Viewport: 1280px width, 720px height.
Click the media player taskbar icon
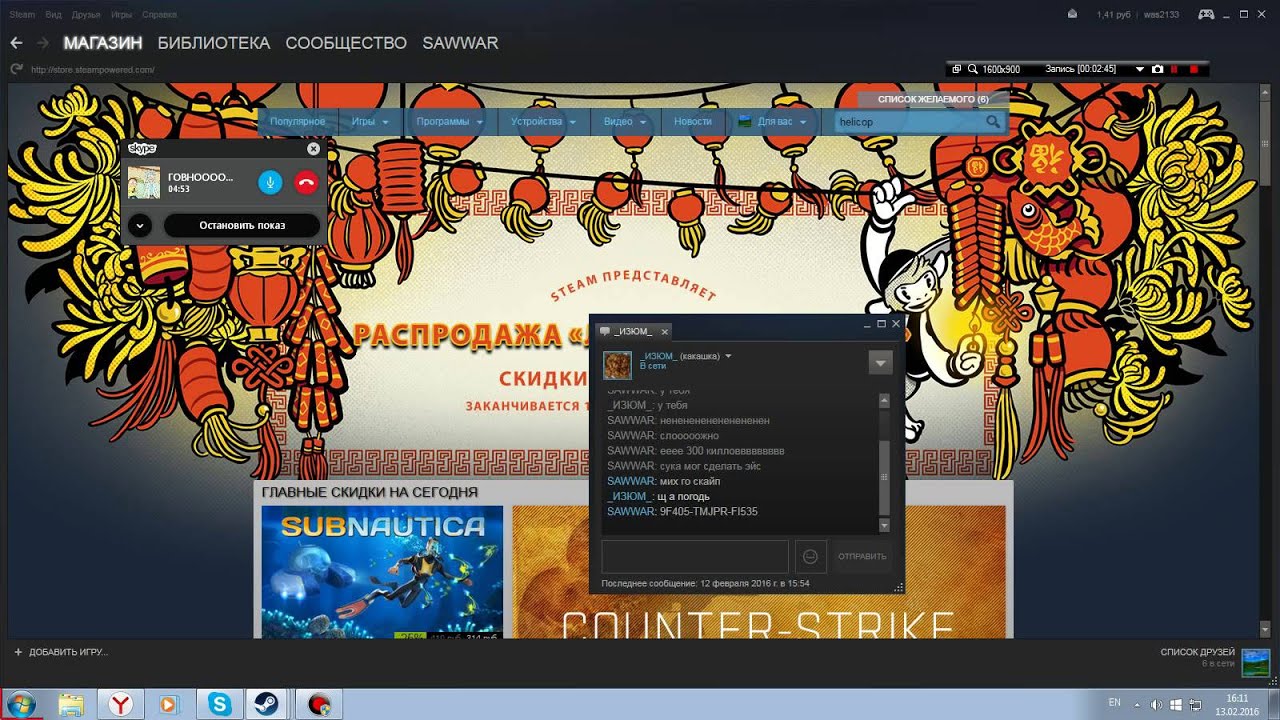pos(170,704)
